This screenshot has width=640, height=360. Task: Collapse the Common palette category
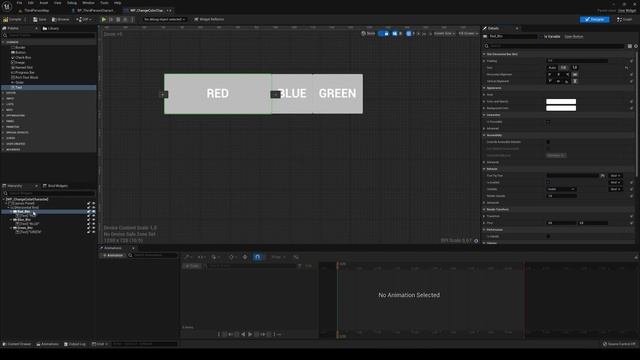4,42
